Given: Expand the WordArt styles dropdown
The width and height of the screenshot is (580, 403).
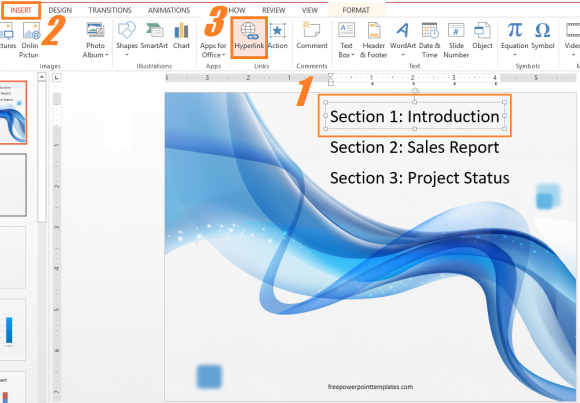Looking at the screenshot, I should tap(403, 55).
